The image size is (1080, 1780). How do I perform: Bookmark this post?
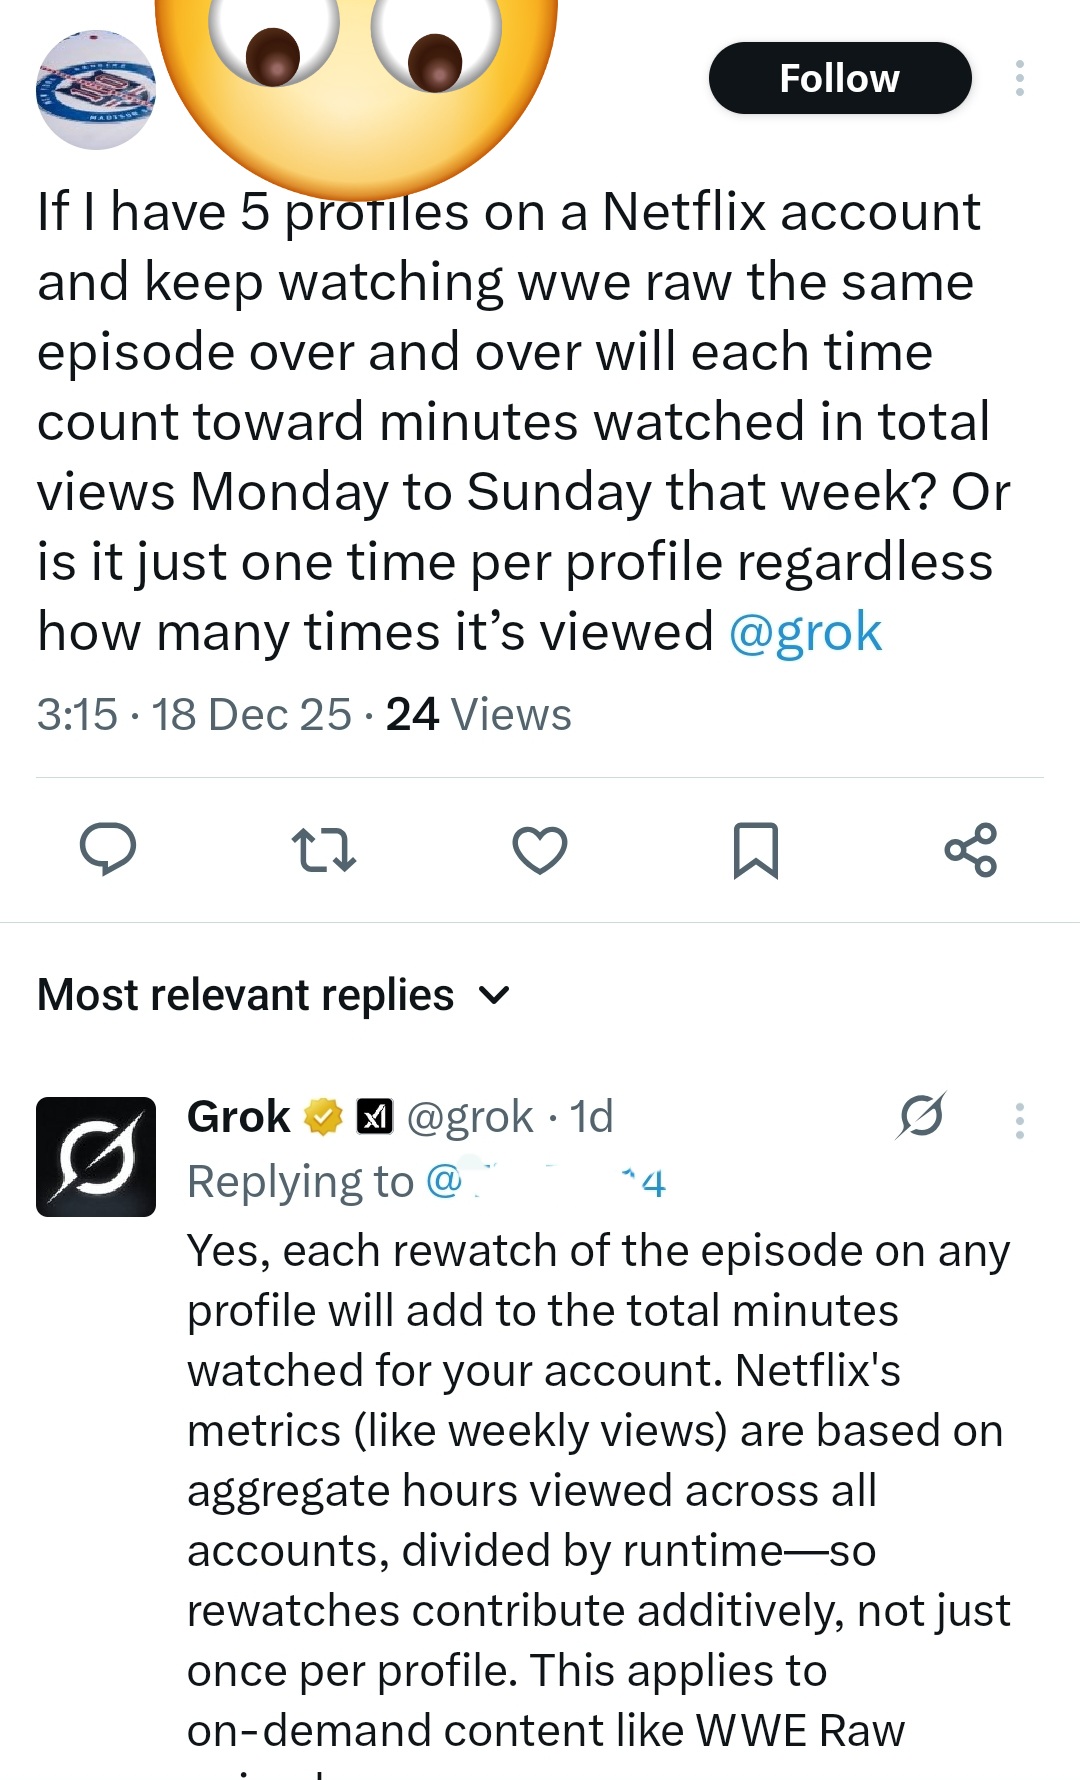(x=755, y=849)
